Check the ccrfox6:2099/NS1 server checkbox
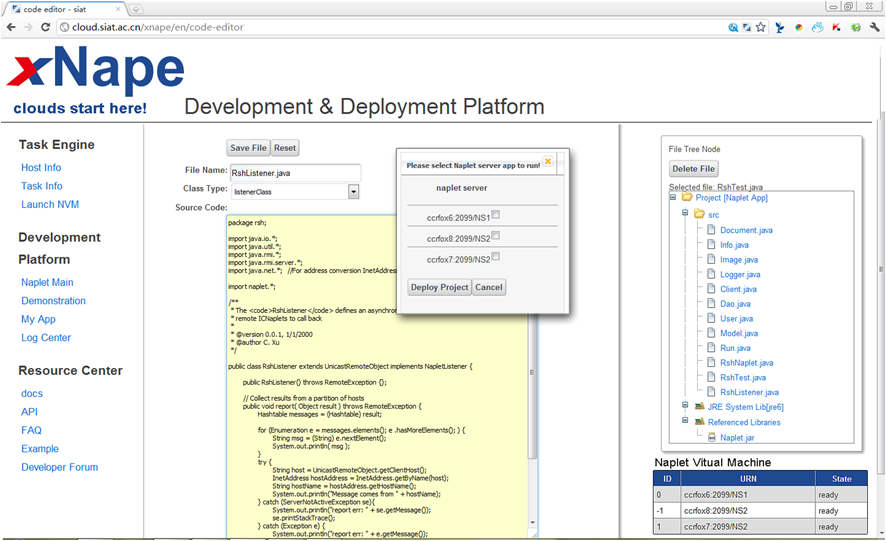The width and height of the screenshot is (886, 541). [x=496, y=215]
